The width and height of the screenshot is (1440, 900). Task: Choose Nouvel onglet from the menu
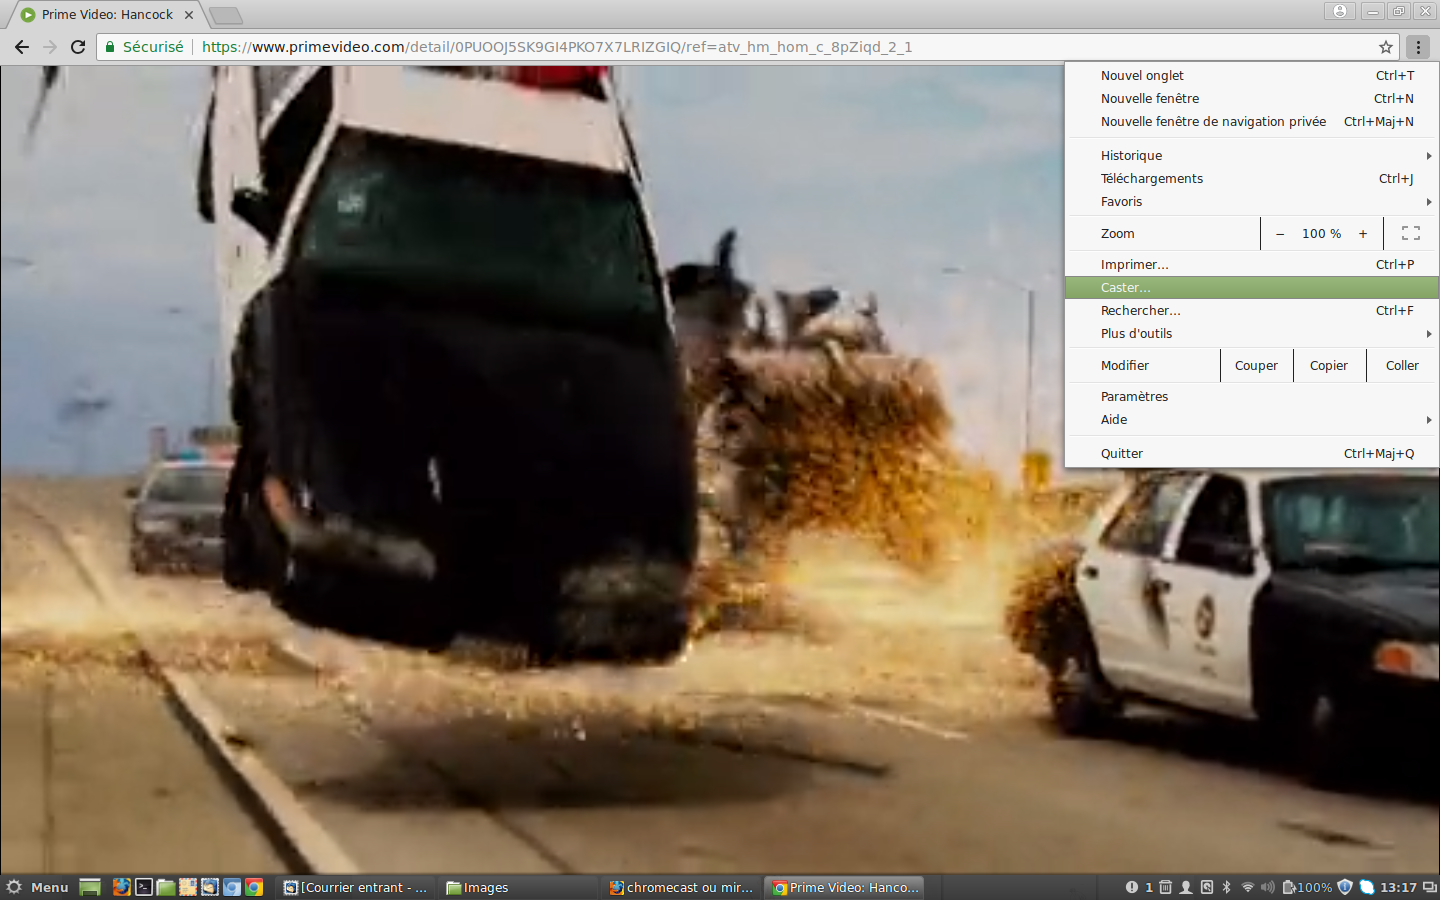pyautogui.click(x=1251, y=75)
